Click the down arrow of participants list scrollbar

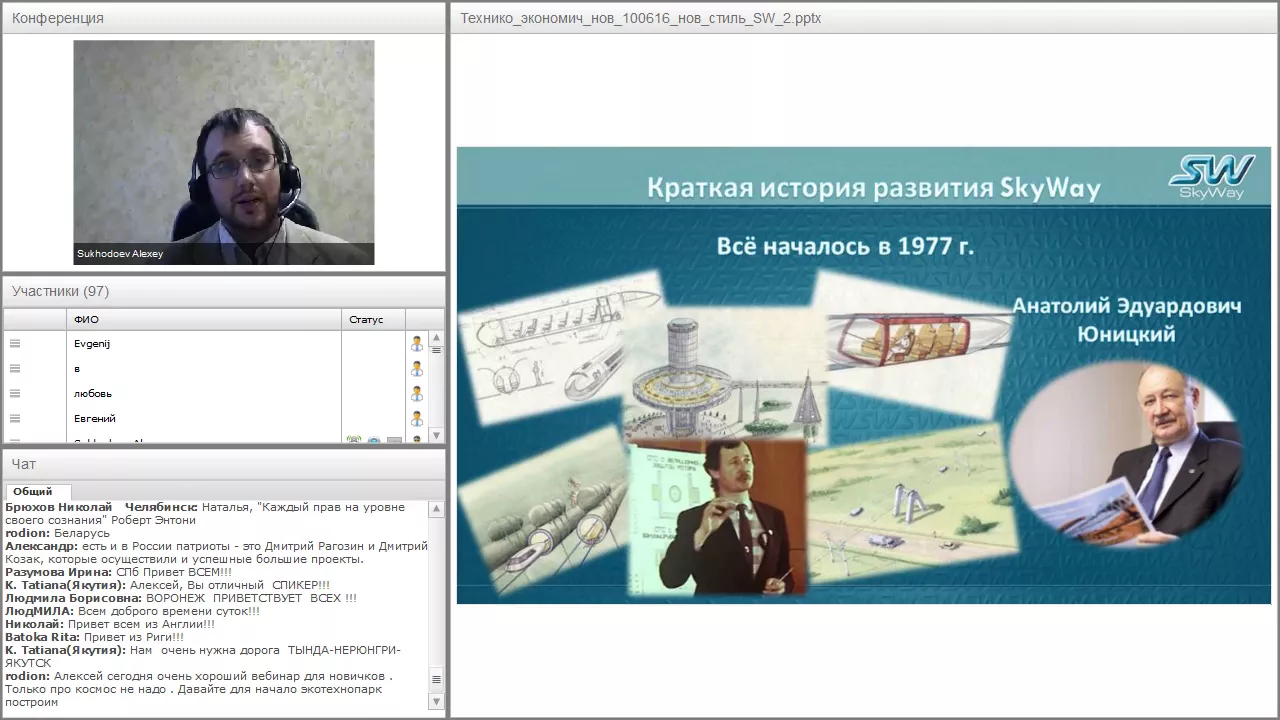point(436,435)
